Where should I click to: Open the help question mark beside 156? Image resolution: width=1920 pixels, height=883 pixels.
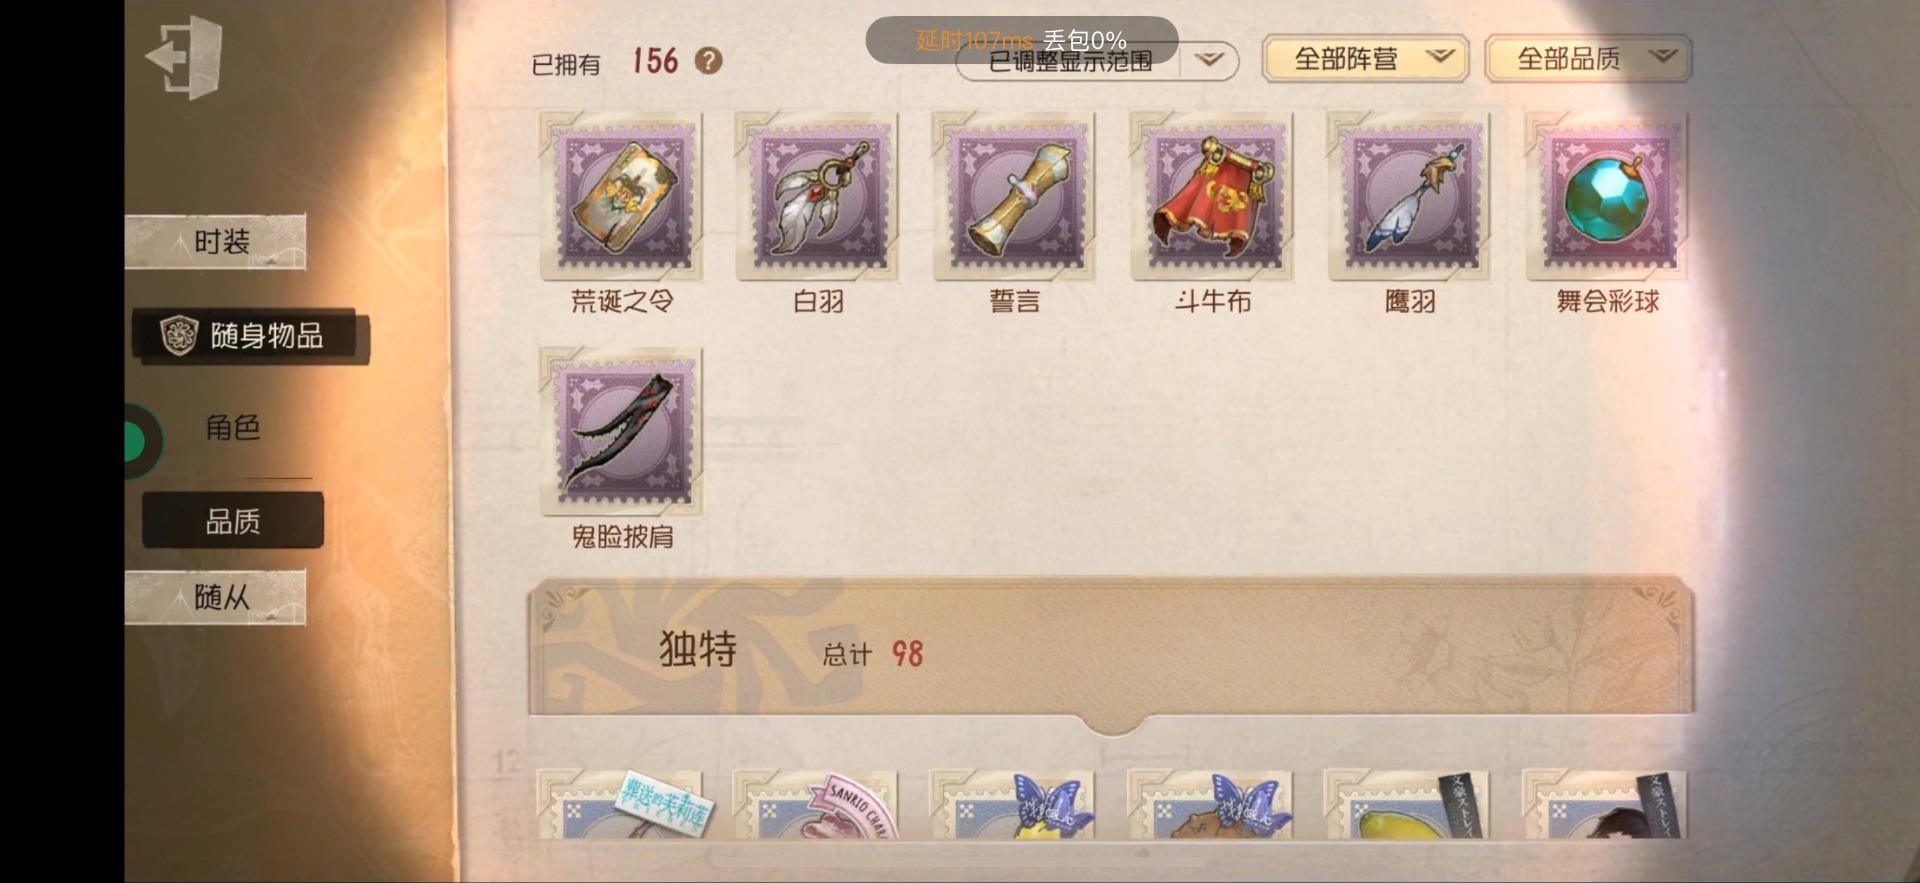[708, 61]
